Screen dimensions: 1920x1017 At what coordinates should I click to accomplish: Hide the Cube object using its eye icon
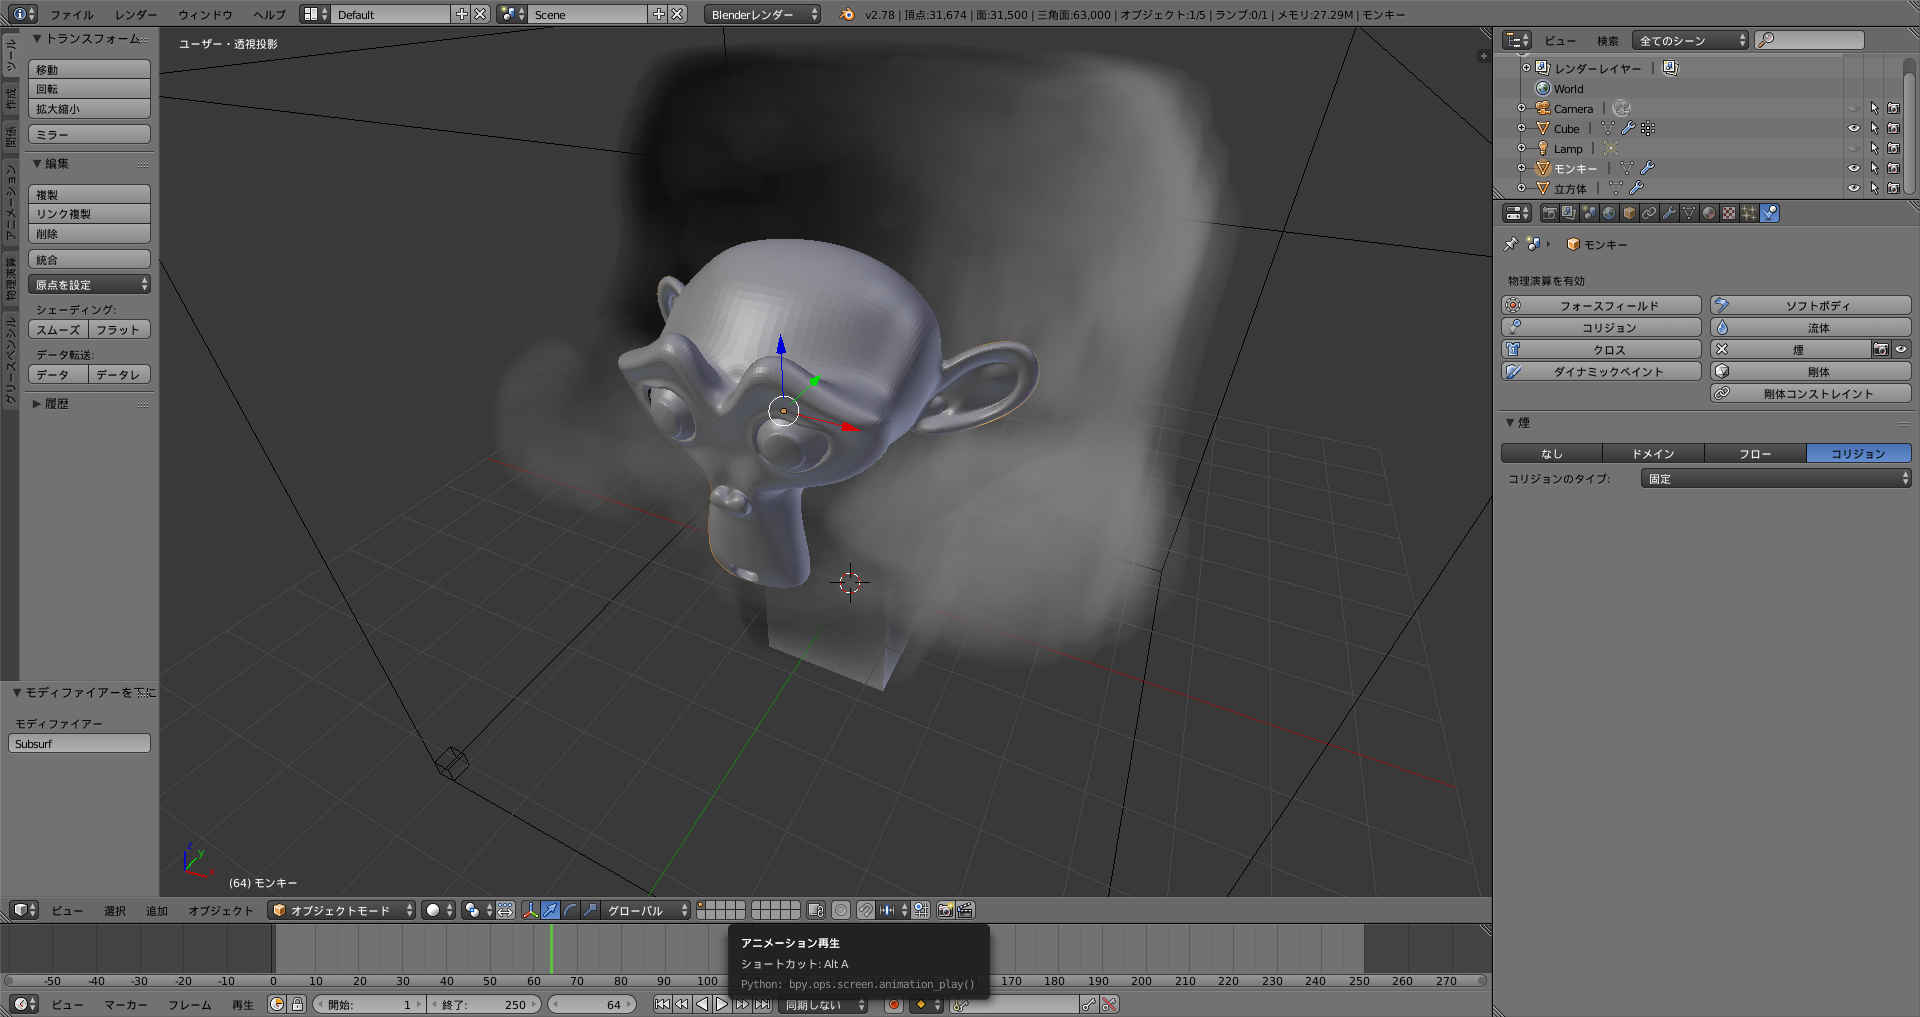(x=1853, y=128)
